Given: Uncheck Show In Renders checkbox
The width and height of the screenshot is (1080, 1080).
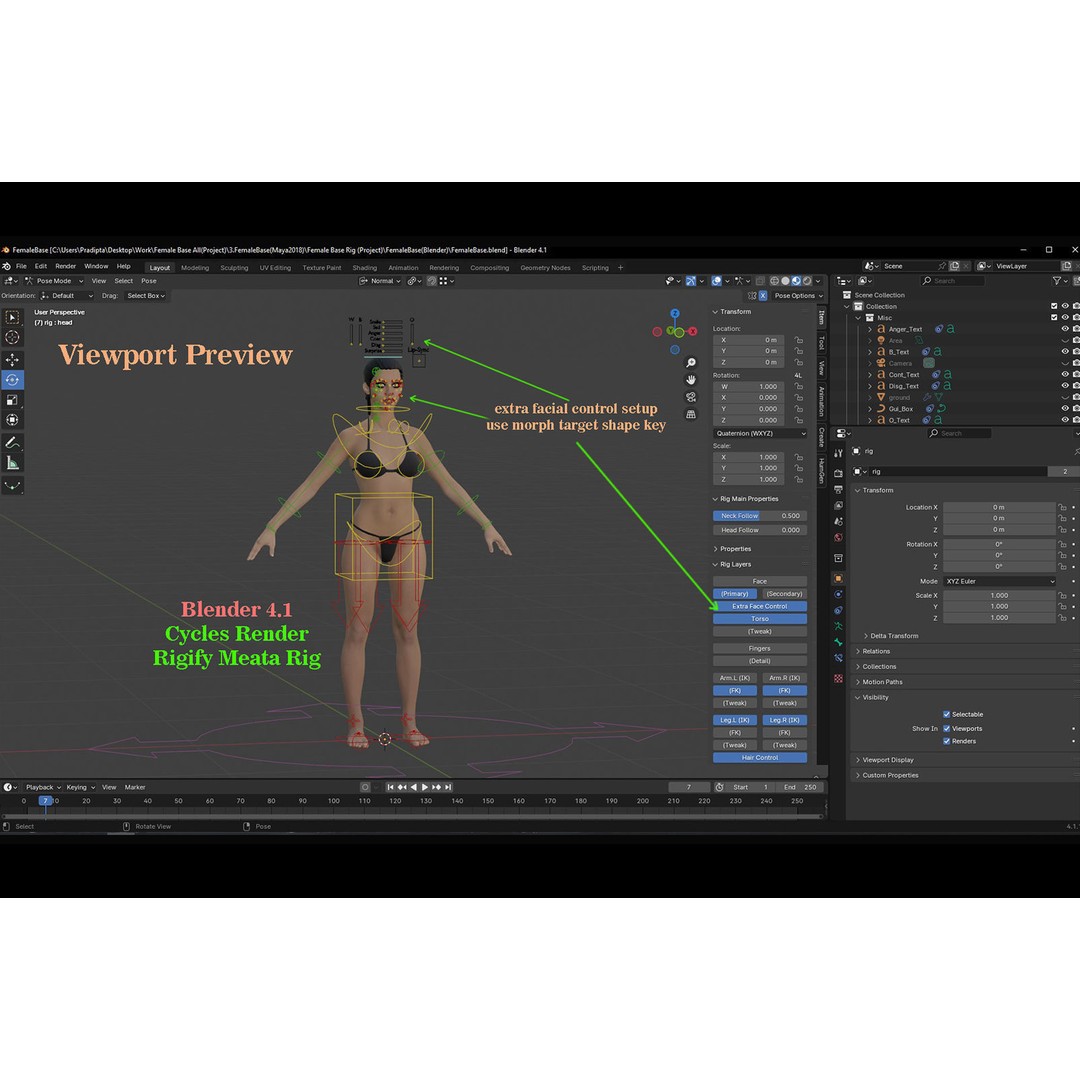Looking at the screenshot, I should [946, 741].
